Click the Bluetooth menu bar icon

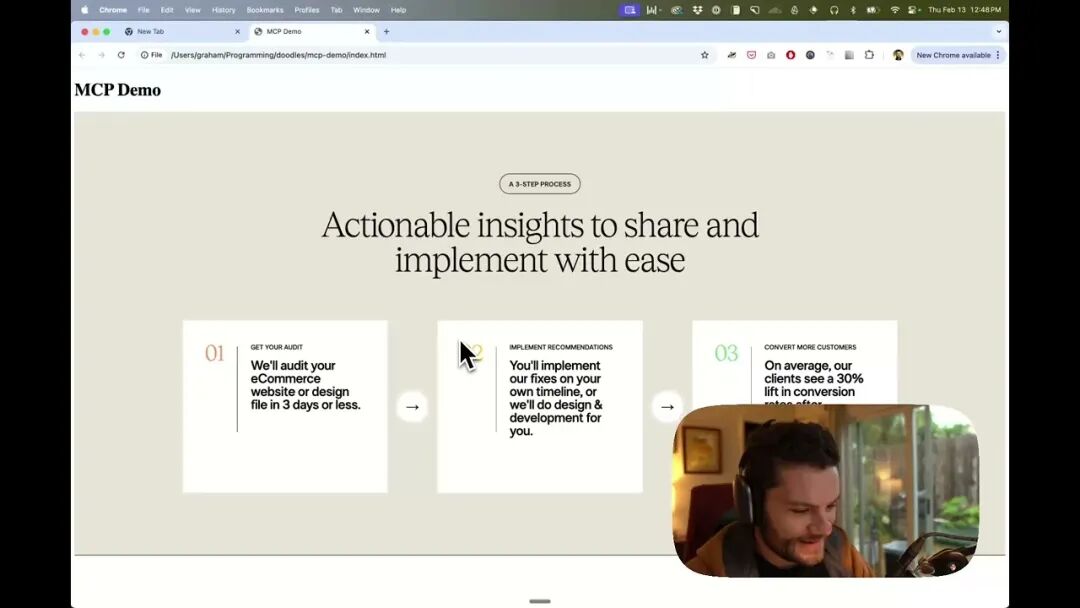pyautogui.click(x=853, y=10)
